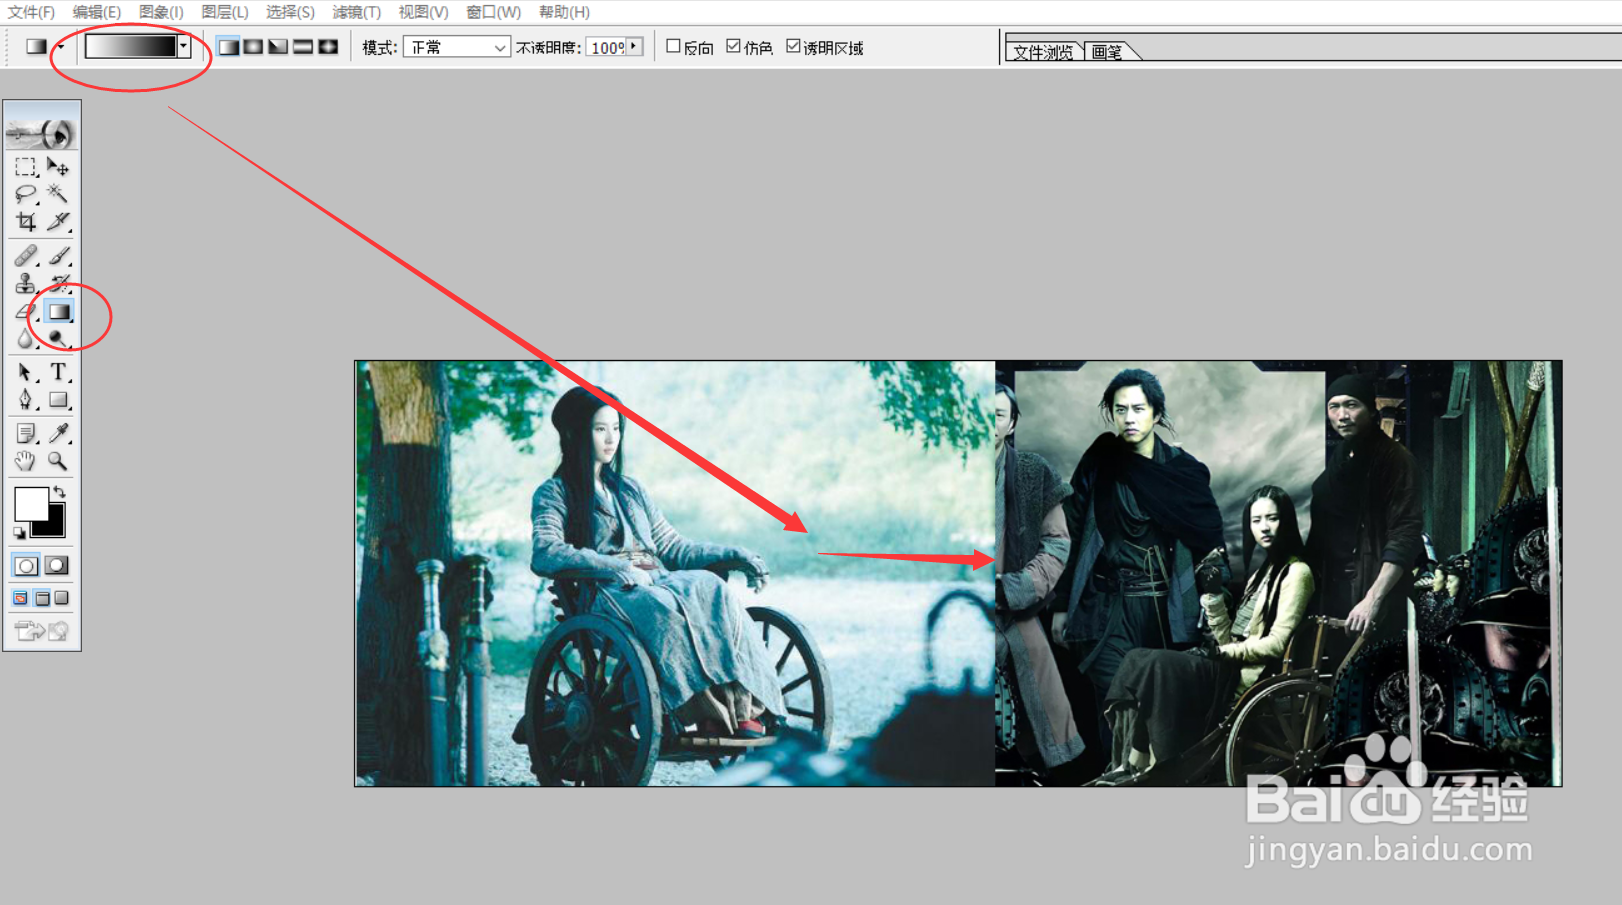Viewport: 1622px width, 905px height.
Task: Switch to Quick Mask mode
Action: coord(57,565)
